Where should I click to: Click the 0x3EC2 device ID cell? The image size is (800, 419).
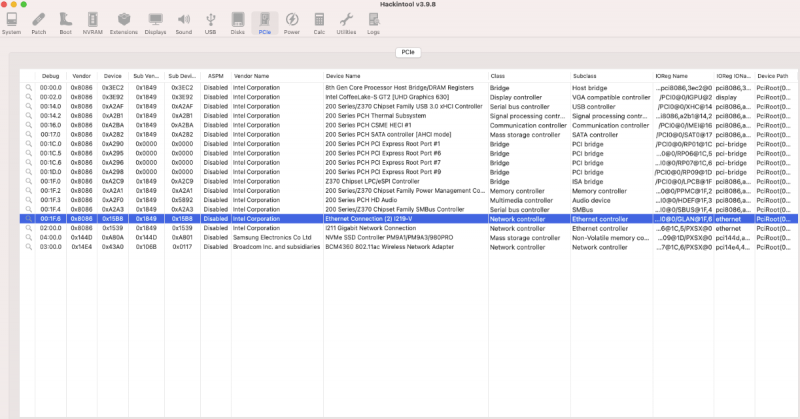tap(113, 88)
